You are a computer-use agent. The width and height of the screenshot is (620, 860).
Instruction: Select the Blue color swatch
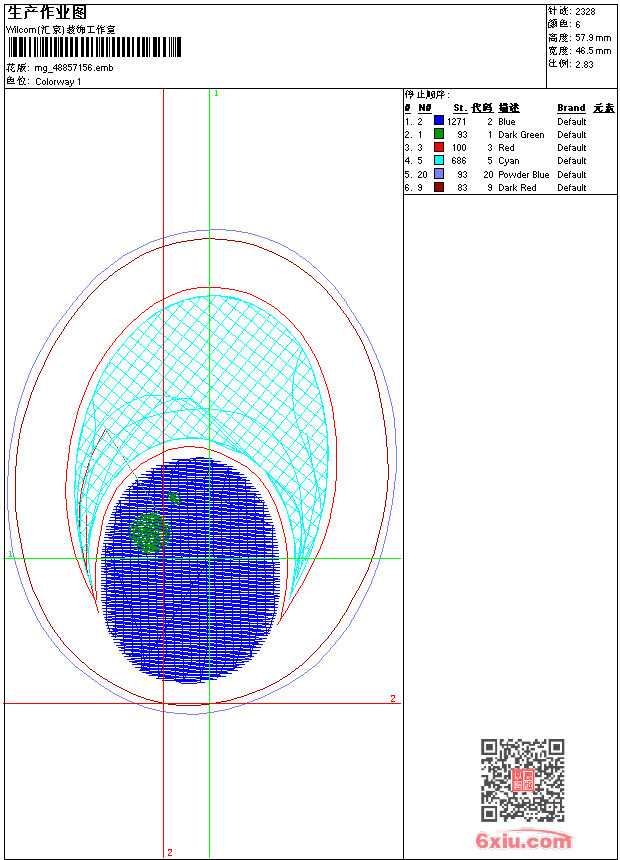tap(439, 121)
